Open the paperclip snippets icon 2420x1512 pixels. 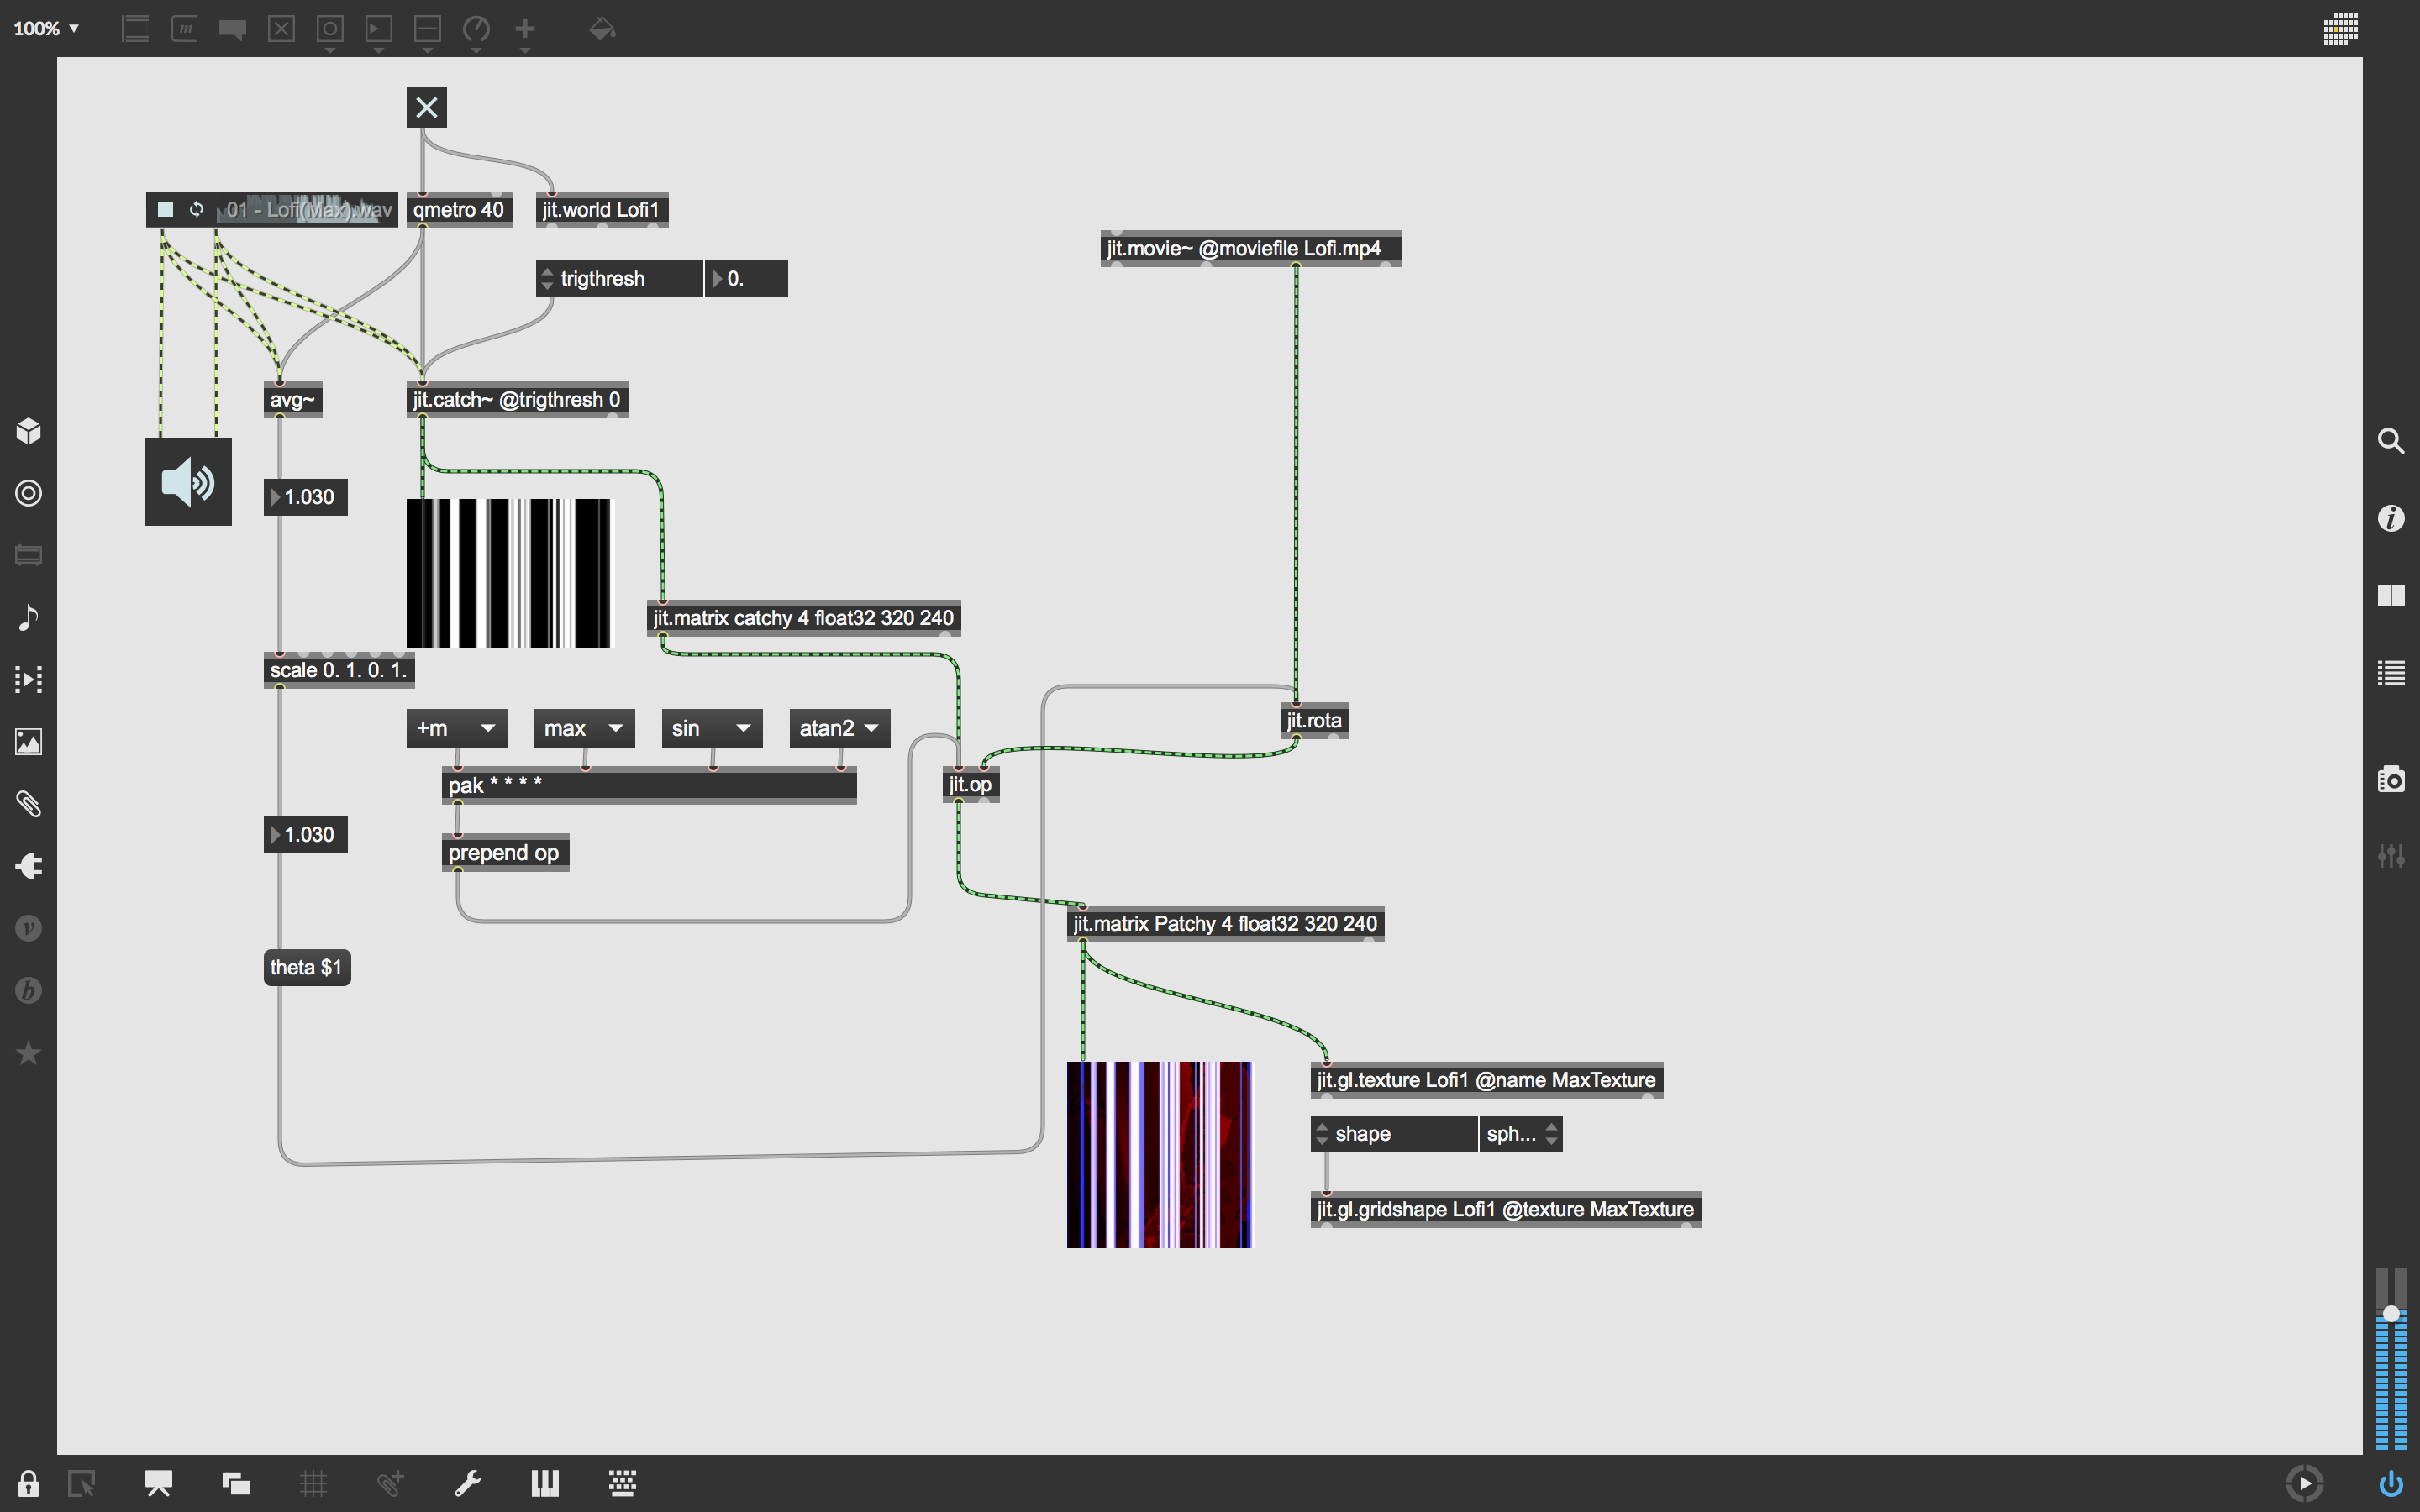[x=29, y=803]
